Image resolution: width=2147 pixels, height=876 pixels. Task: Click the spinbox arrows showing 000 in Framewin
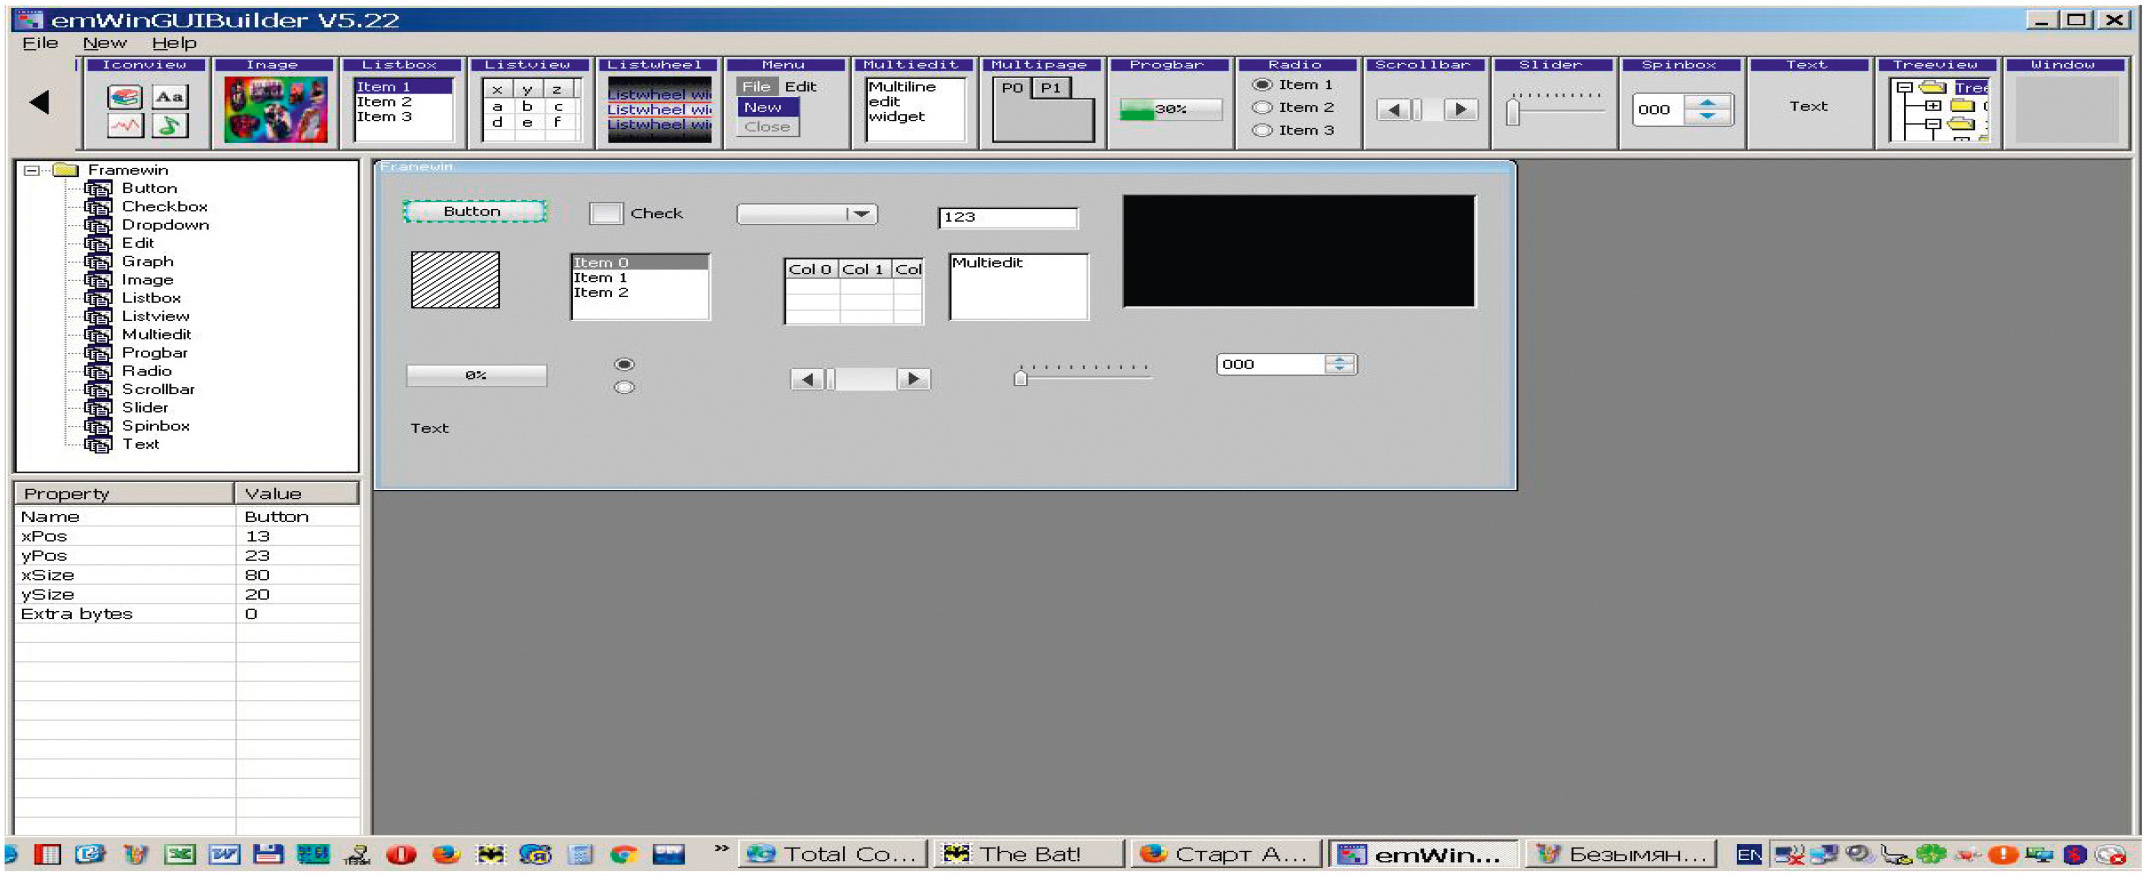1339,364
